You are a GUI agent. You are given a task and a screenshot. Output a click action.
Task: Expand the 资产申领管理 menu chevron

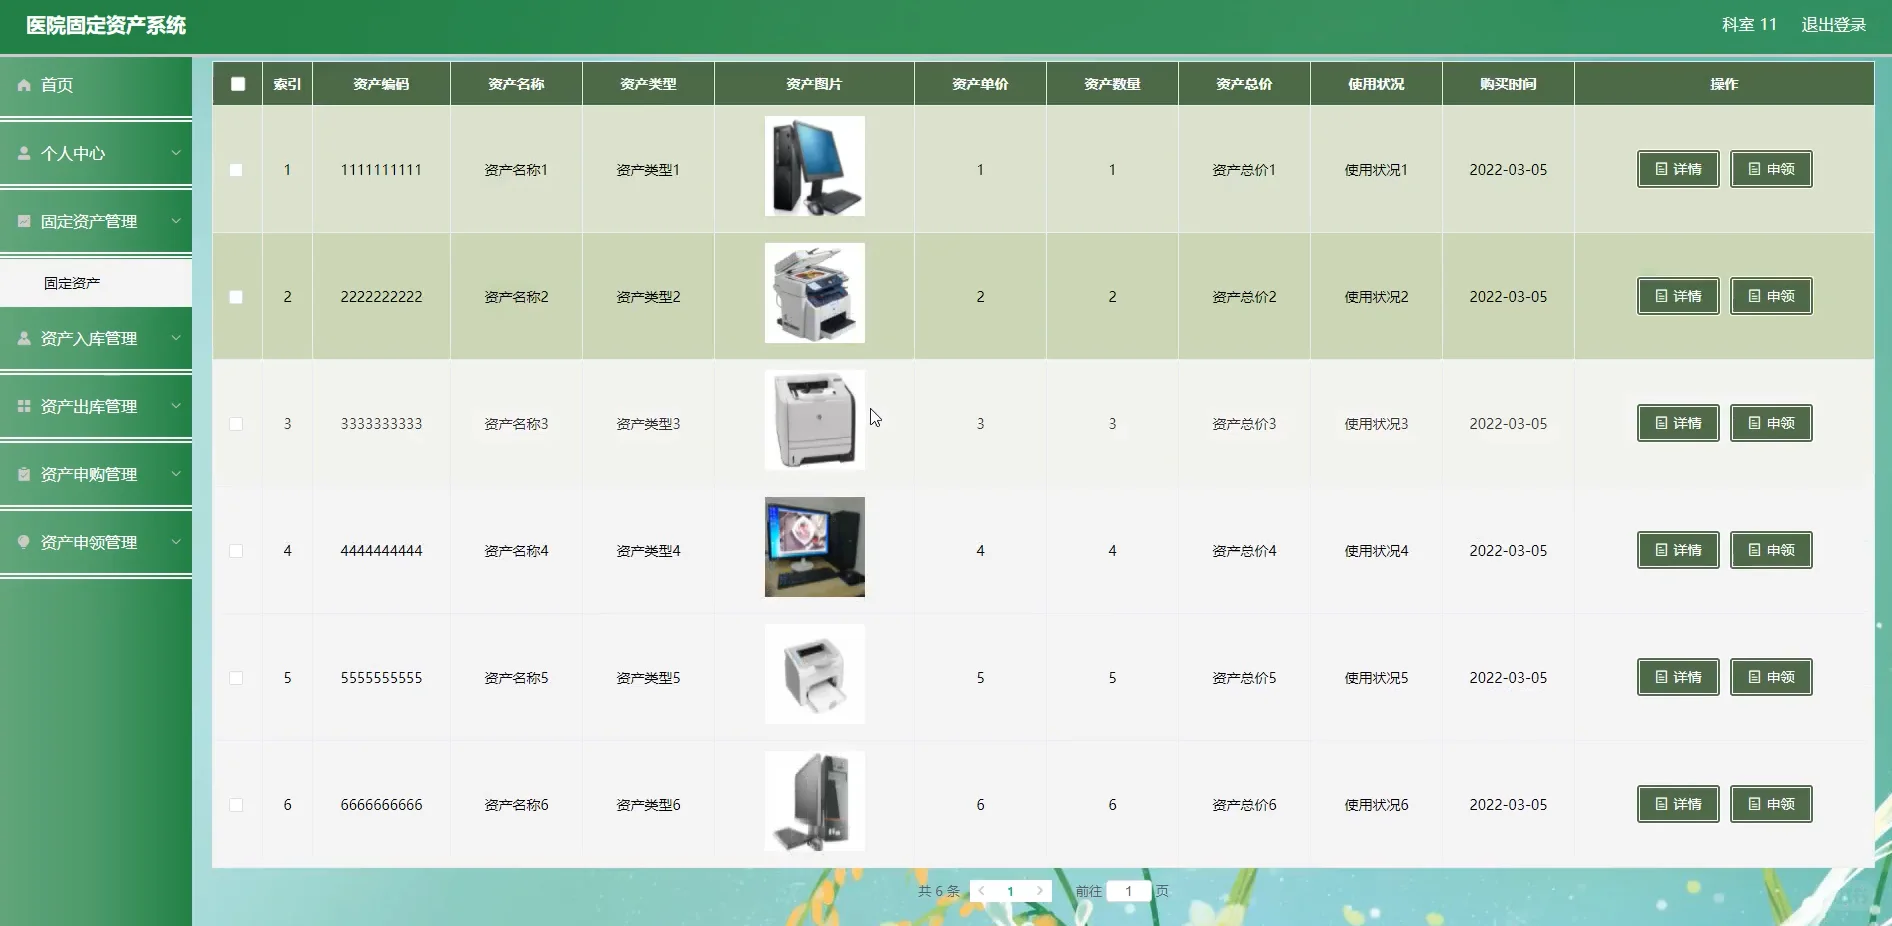point(176,542)
